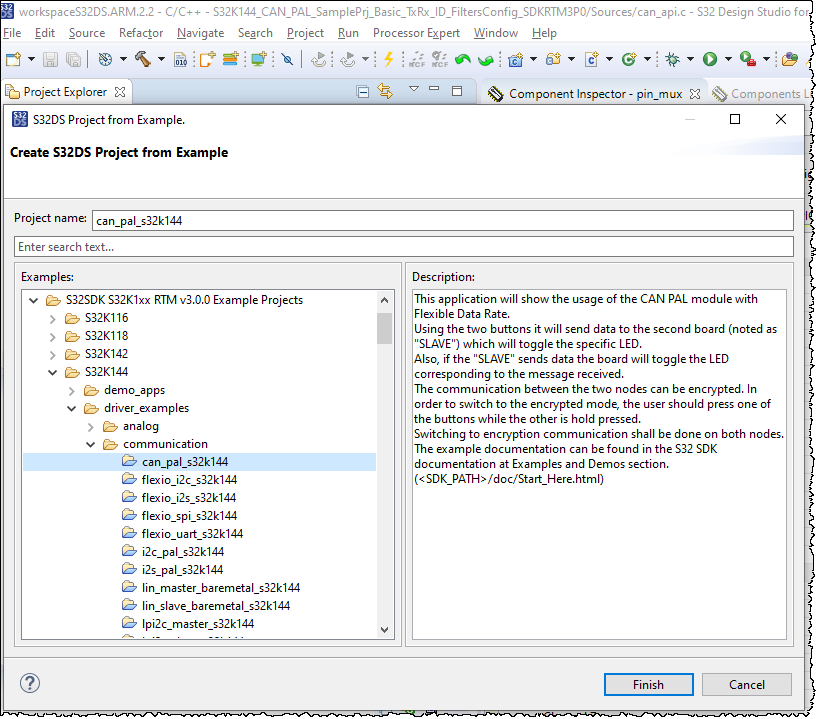Select lin_master_baremetal_s32k144 example
816x719 pixels.
[x=221, y=588]
